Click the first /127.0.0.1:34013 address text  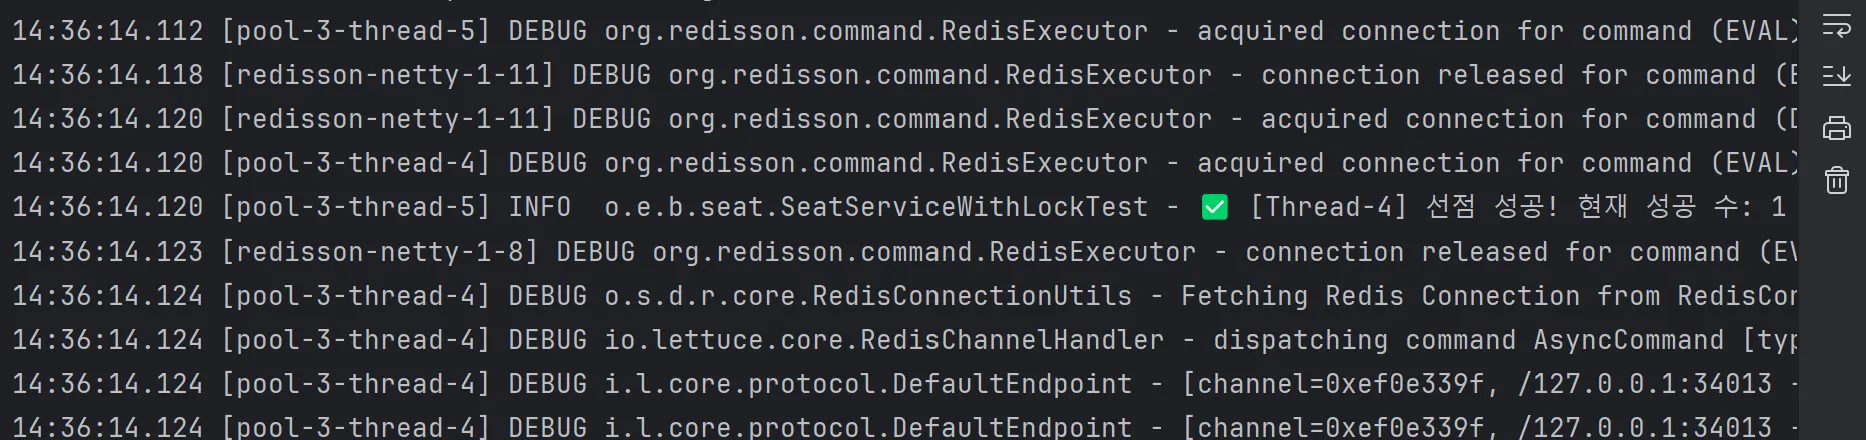point(1644,384)
